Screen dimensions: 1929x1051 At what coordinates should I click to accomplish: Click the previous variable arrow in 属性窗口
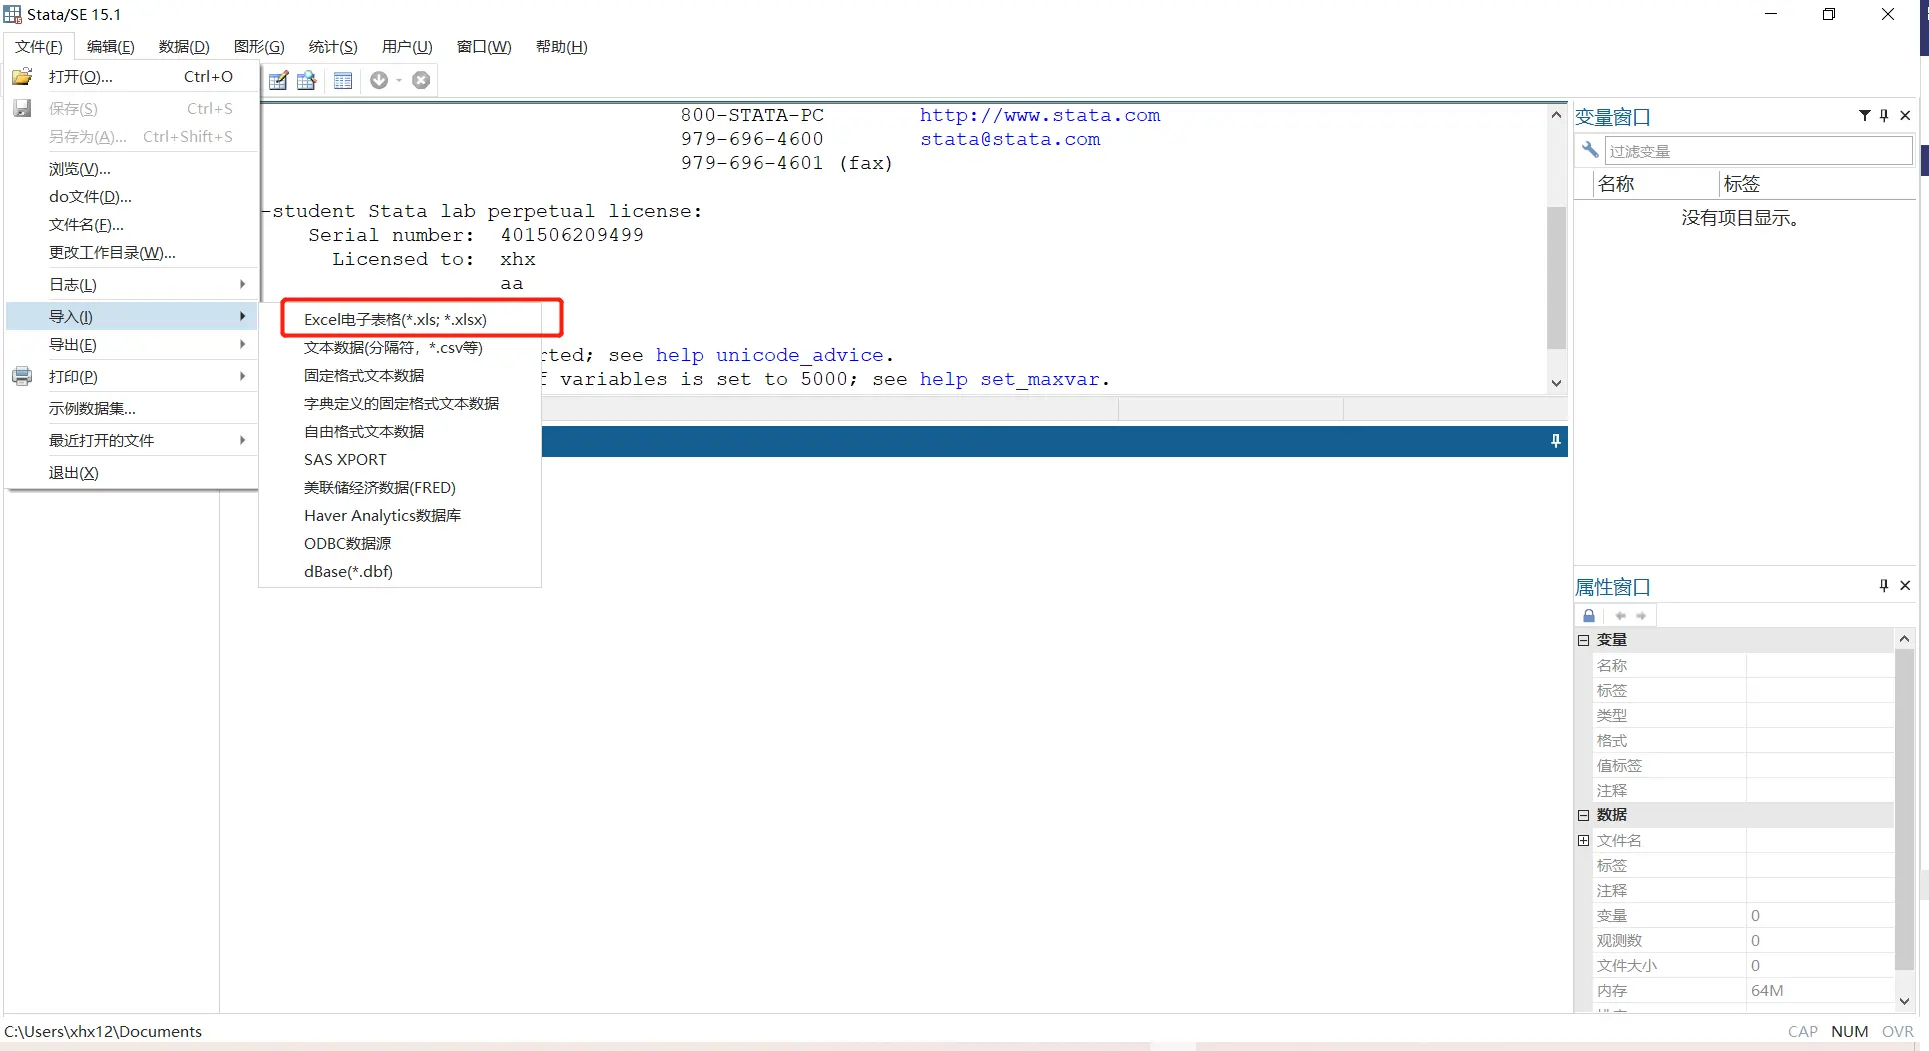[1620, 616]
